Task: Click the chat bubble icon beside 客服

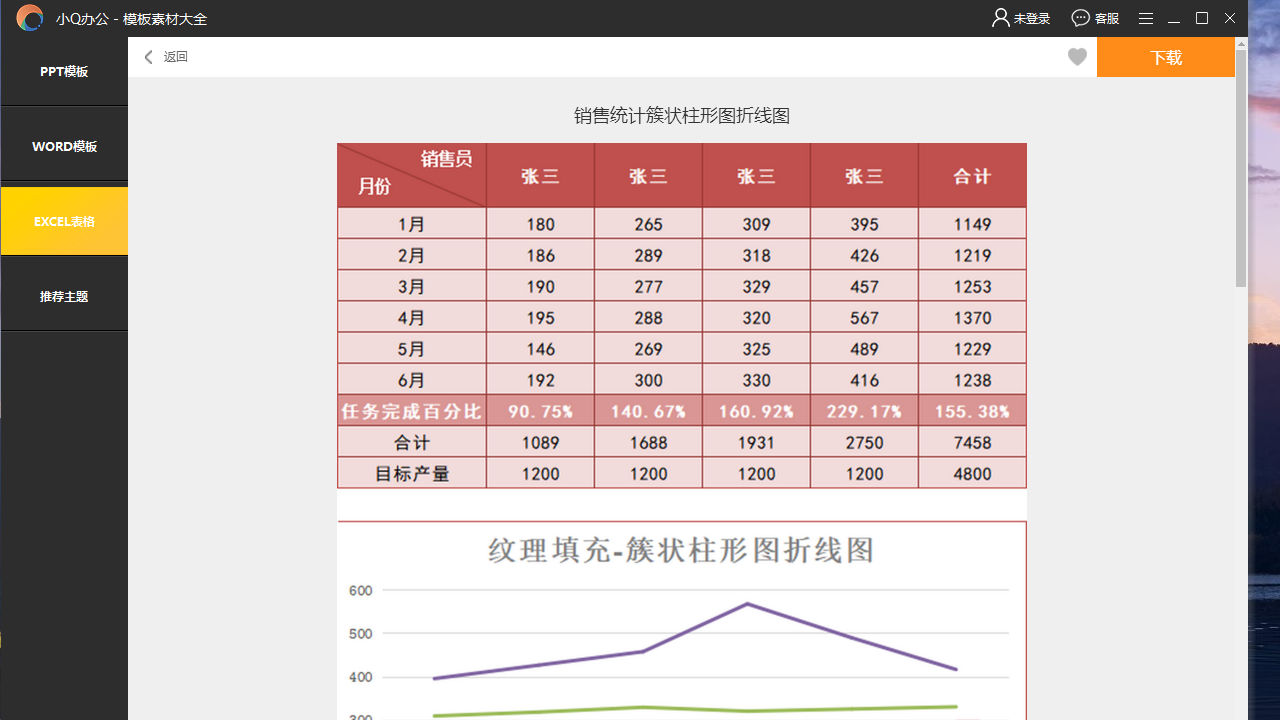Action: coord(1079,18)
